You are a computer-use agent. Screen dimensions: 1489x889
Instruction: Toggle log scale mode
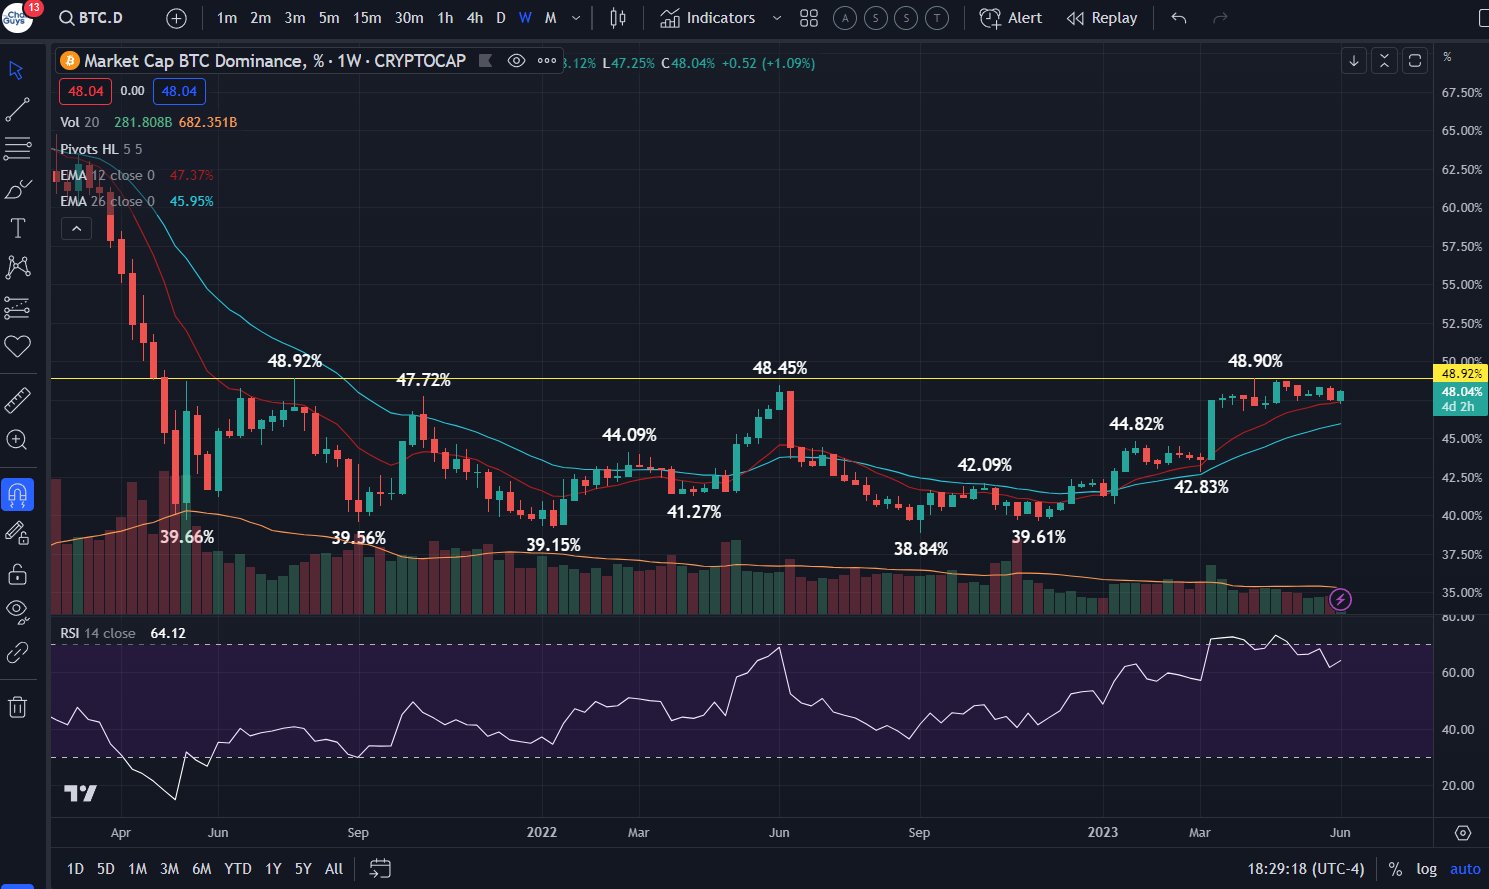(x=1427, y=869)
